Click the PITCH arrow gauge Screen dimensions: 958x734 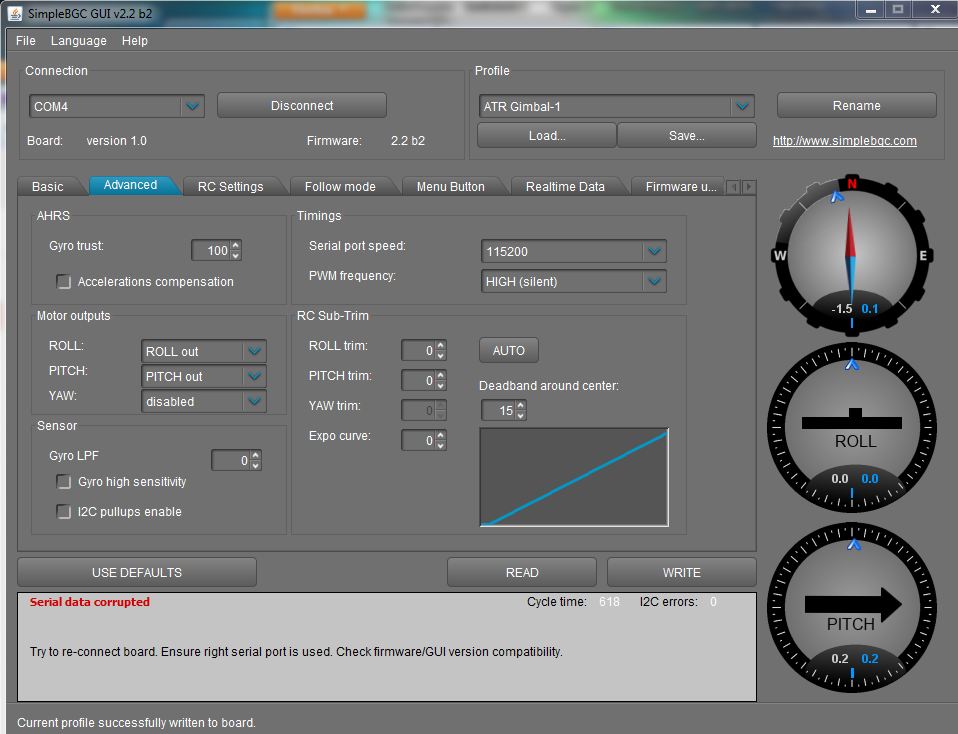852,605
